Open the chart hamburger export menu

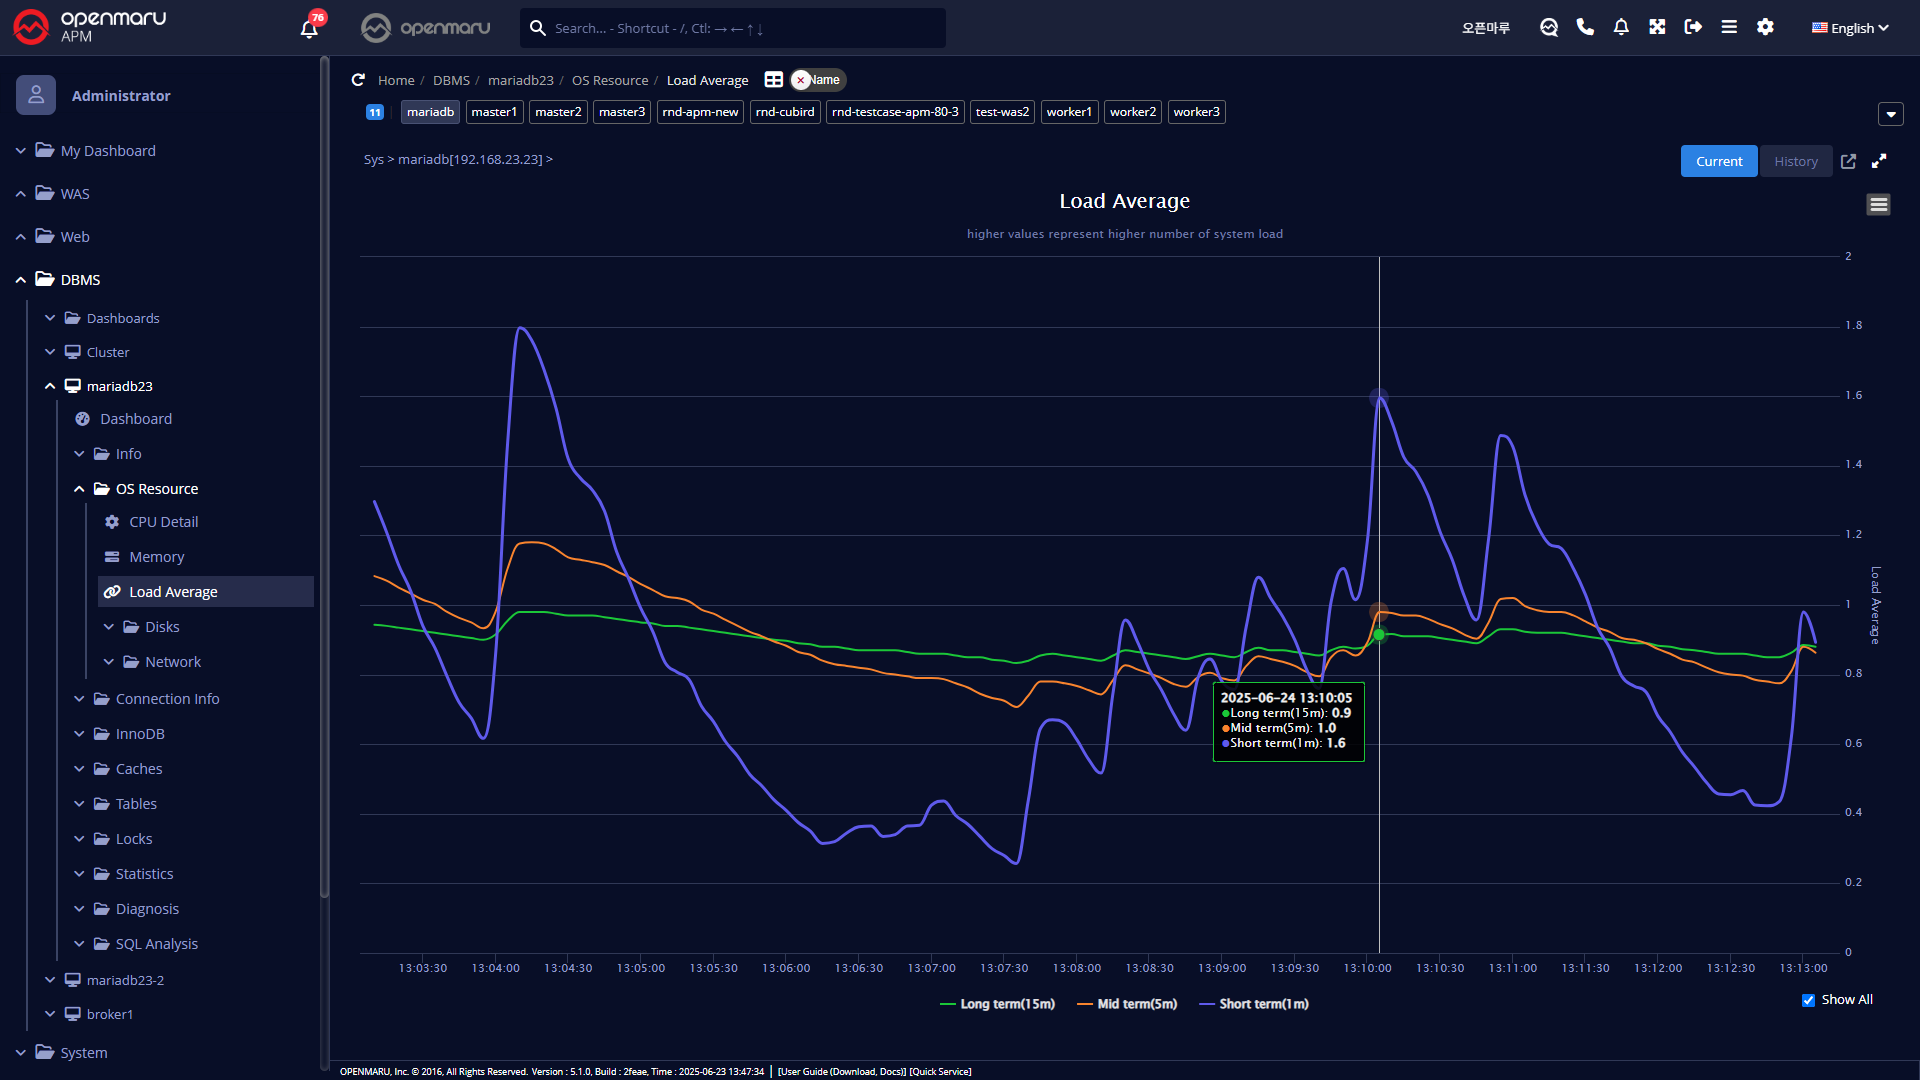click(x=1878, y=205)
